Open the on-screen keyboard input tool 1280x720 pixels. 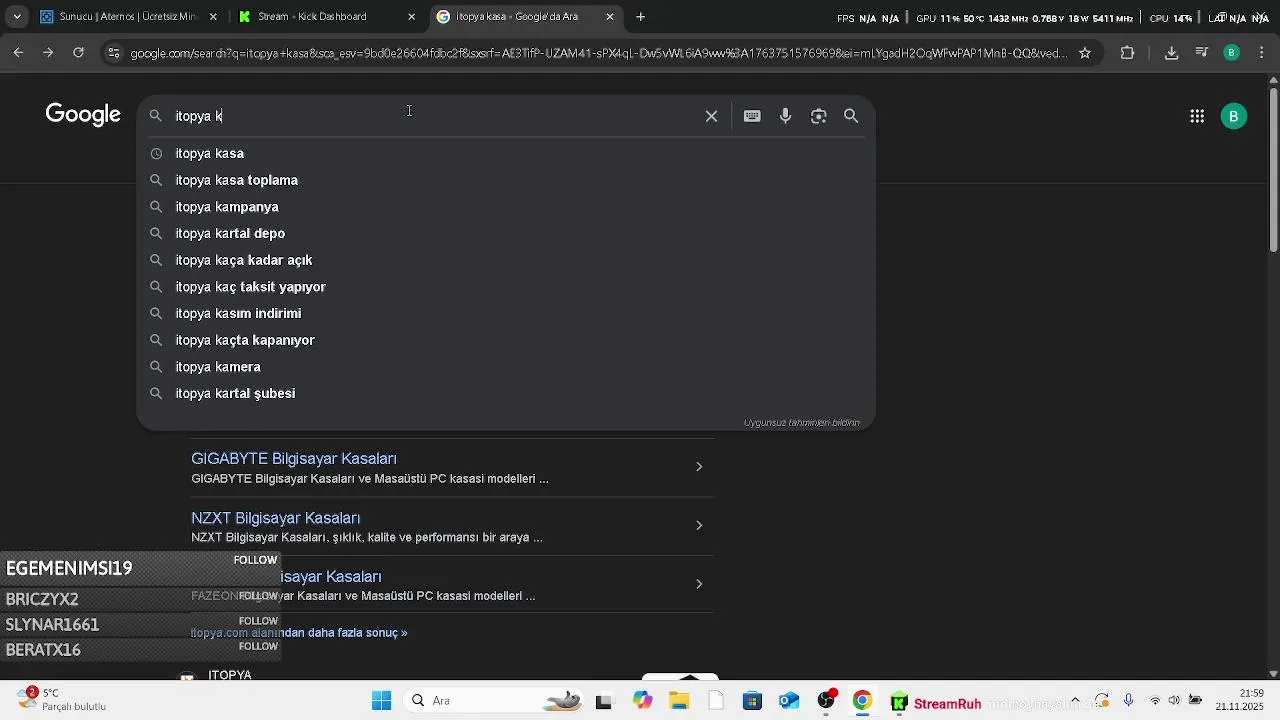[752, 116]
